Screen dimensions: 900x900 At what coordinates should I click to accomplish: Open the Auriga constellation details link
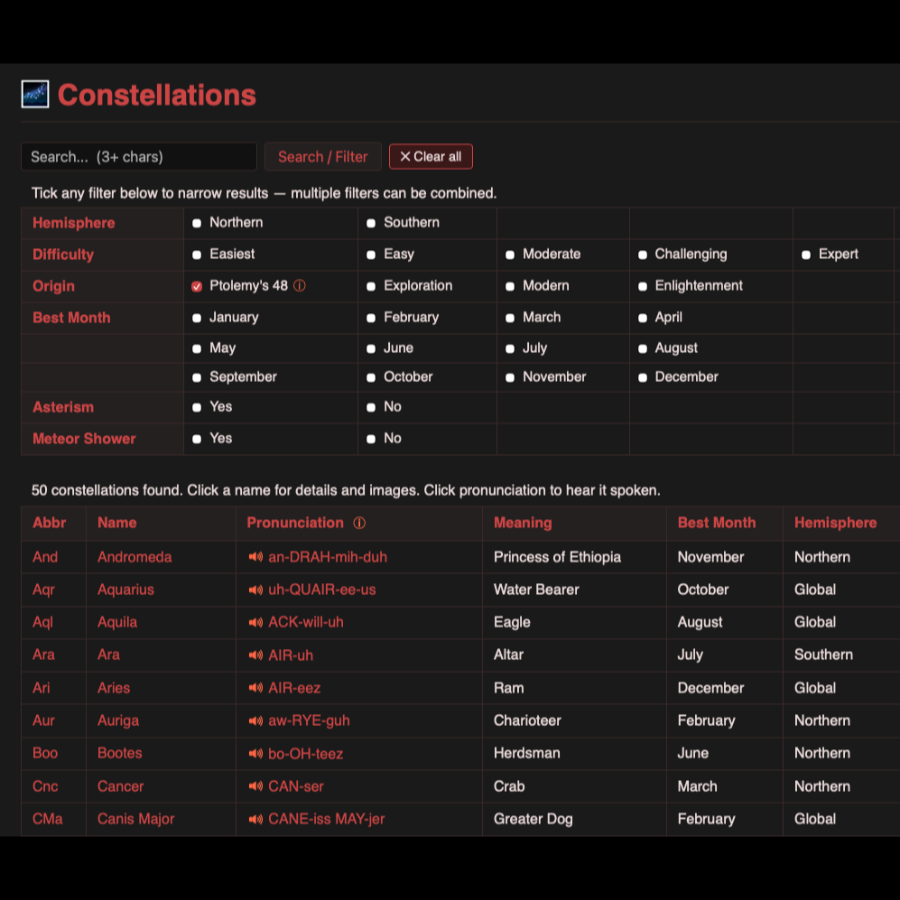118,721
